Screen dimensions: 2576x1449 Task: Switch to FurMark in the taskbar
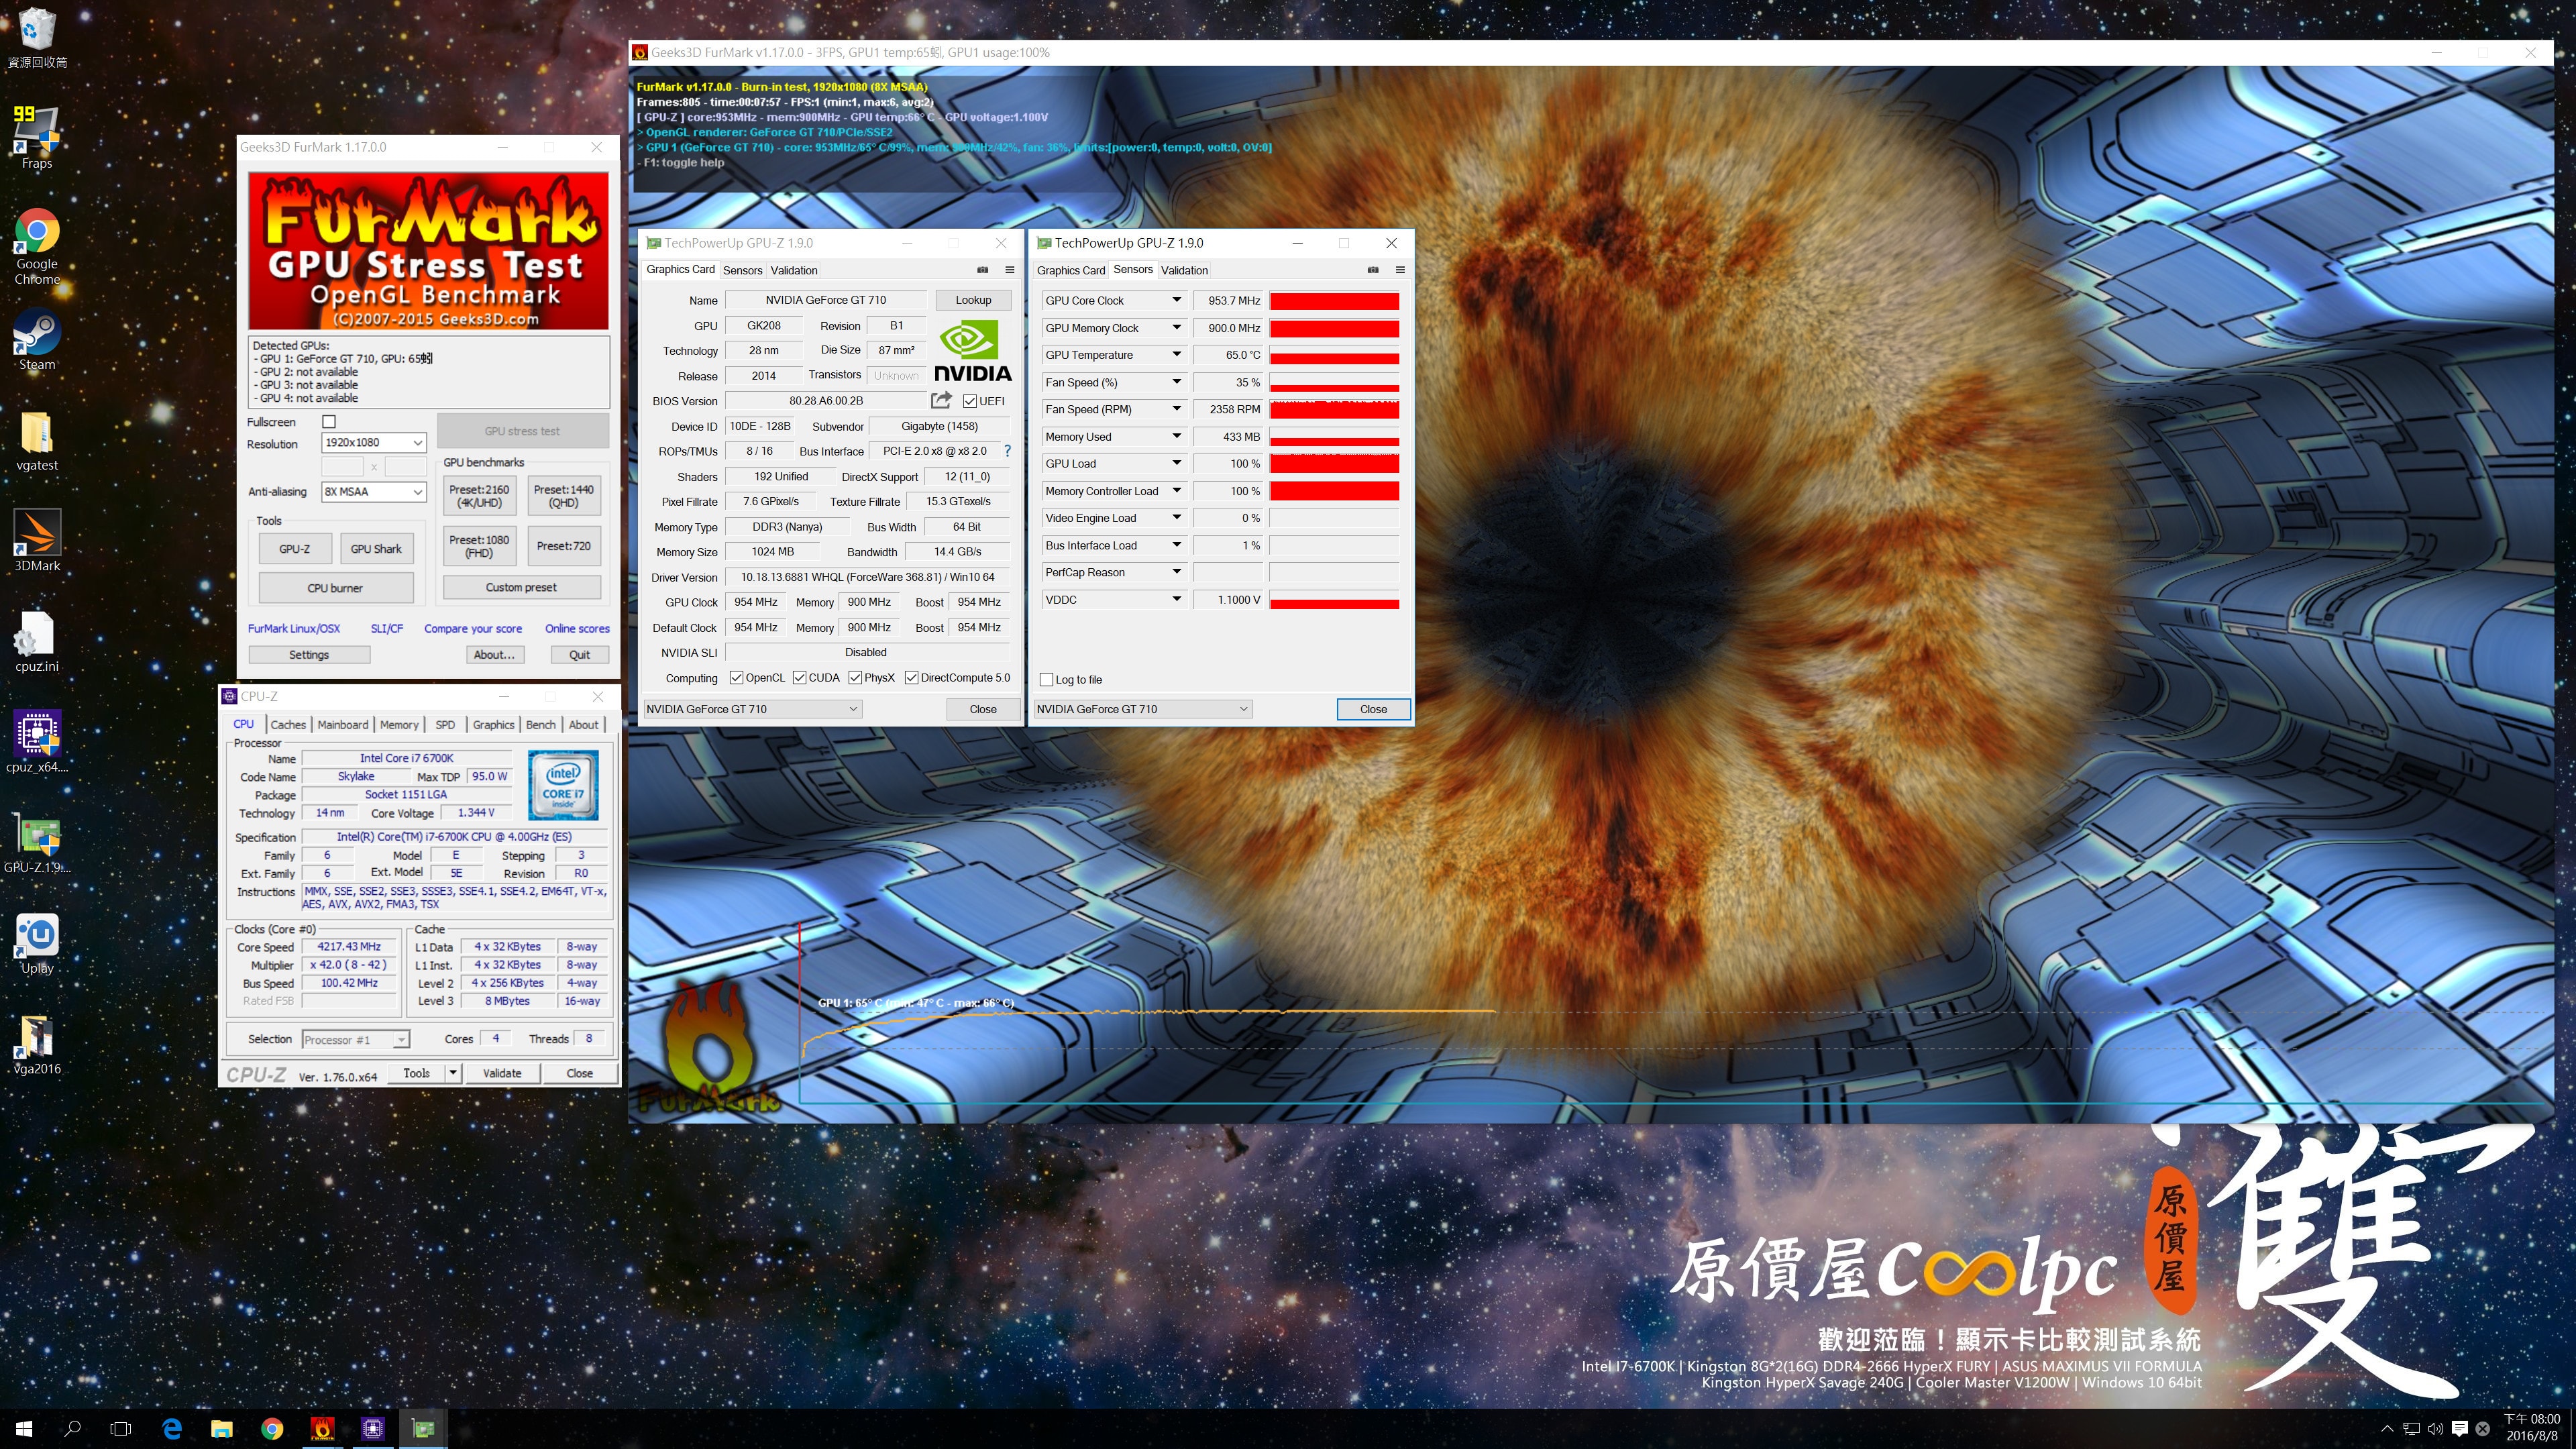(322, 1428)
